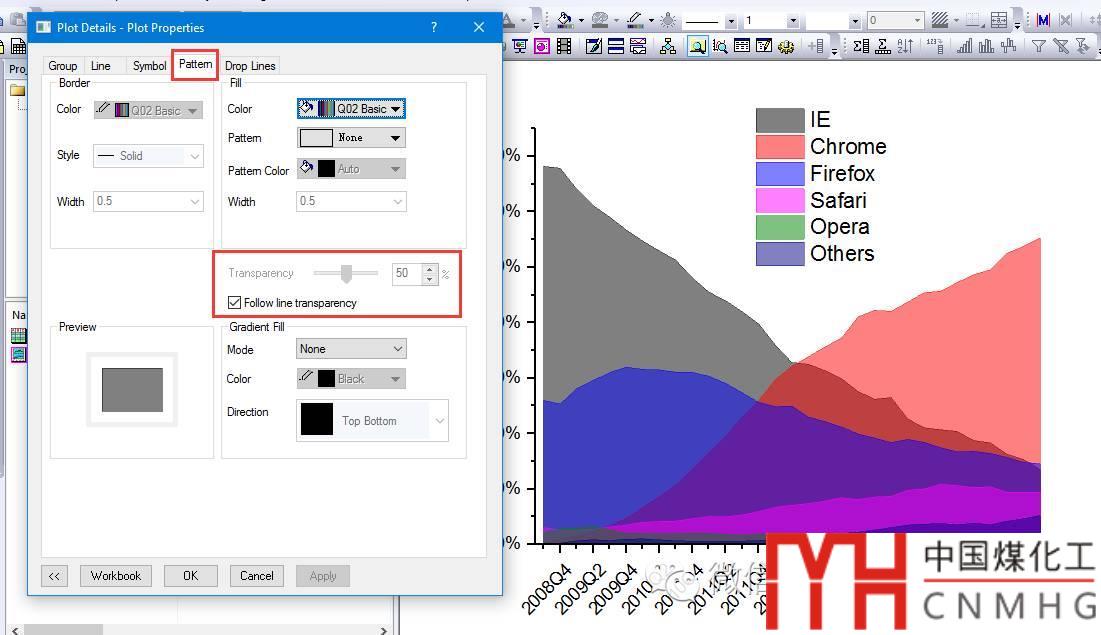Click the funnel filter icon in the toolbar
Image resolution: width=1101 pixels, height=635 pixels.
click(1039, 46)
